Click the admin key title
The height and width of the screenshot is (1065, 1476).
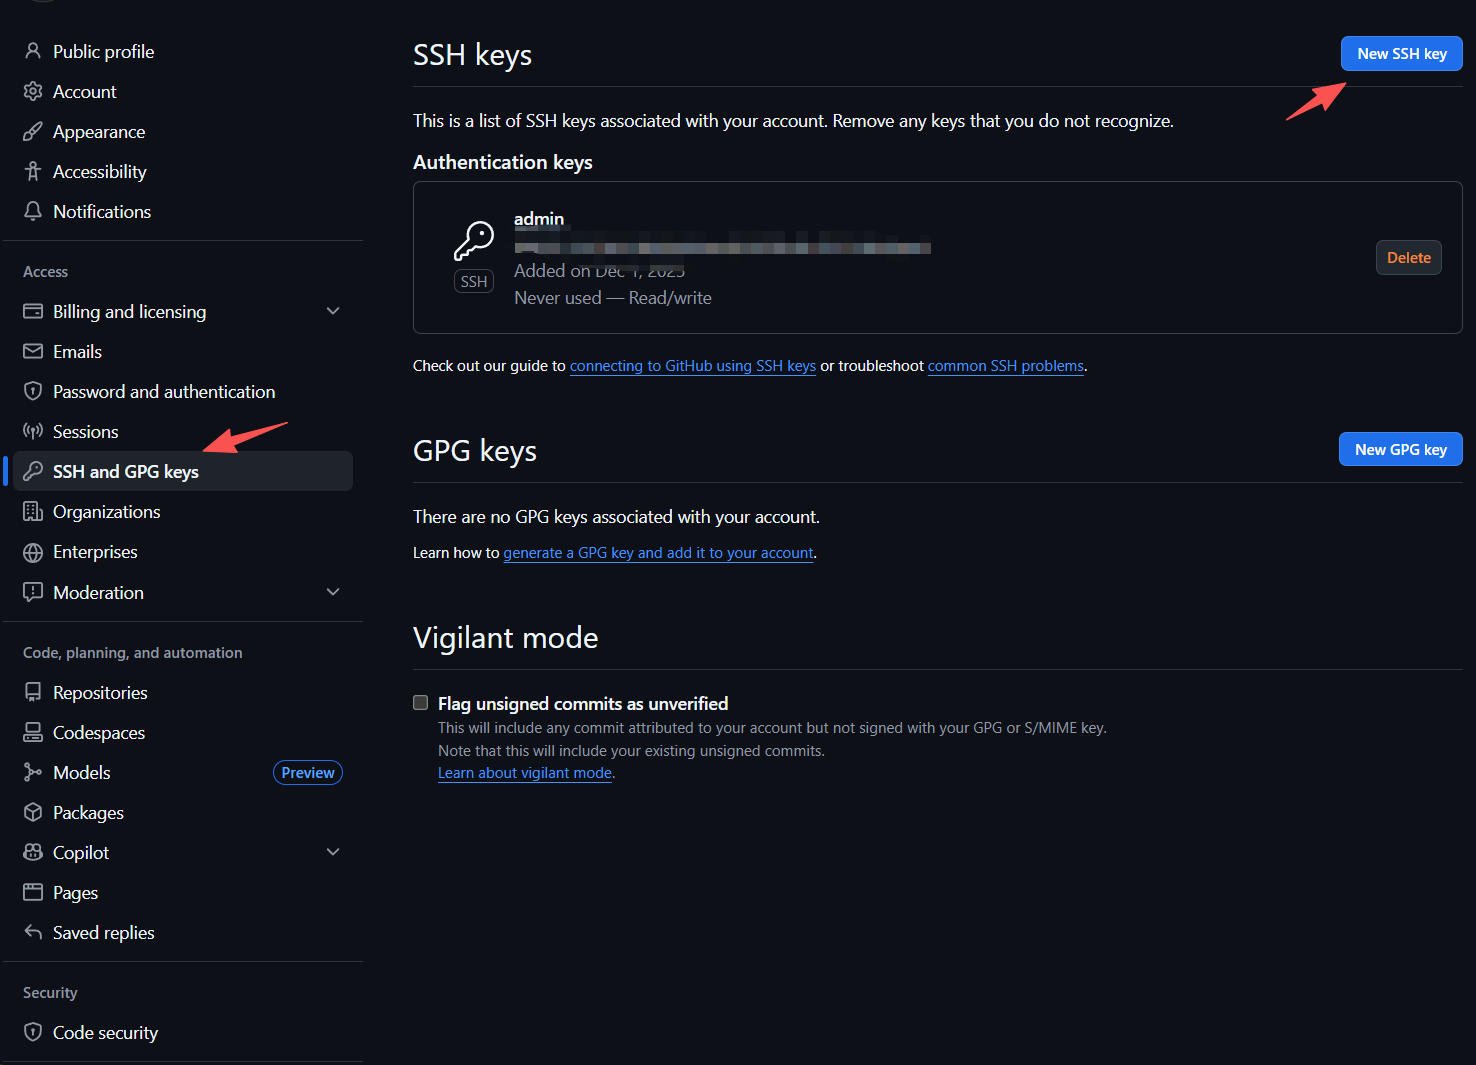[x=539, y=218]
